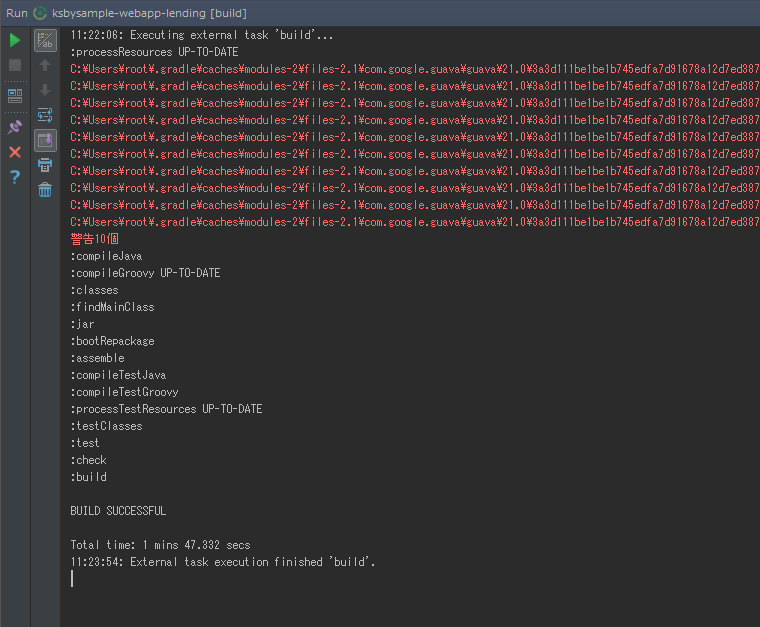Click the first red guava jar path line

[415, 69]
